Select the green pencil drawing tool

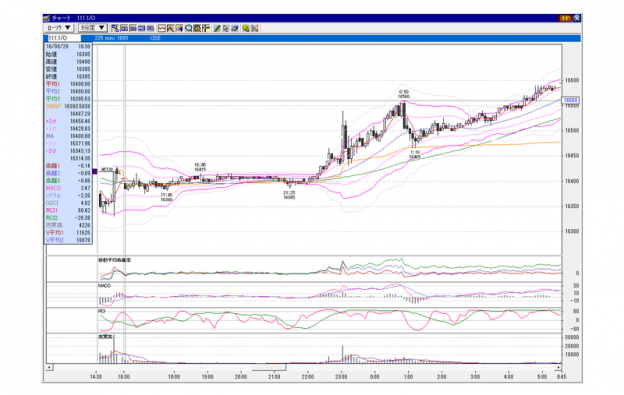pyautogui.click(x=217, y=28)
